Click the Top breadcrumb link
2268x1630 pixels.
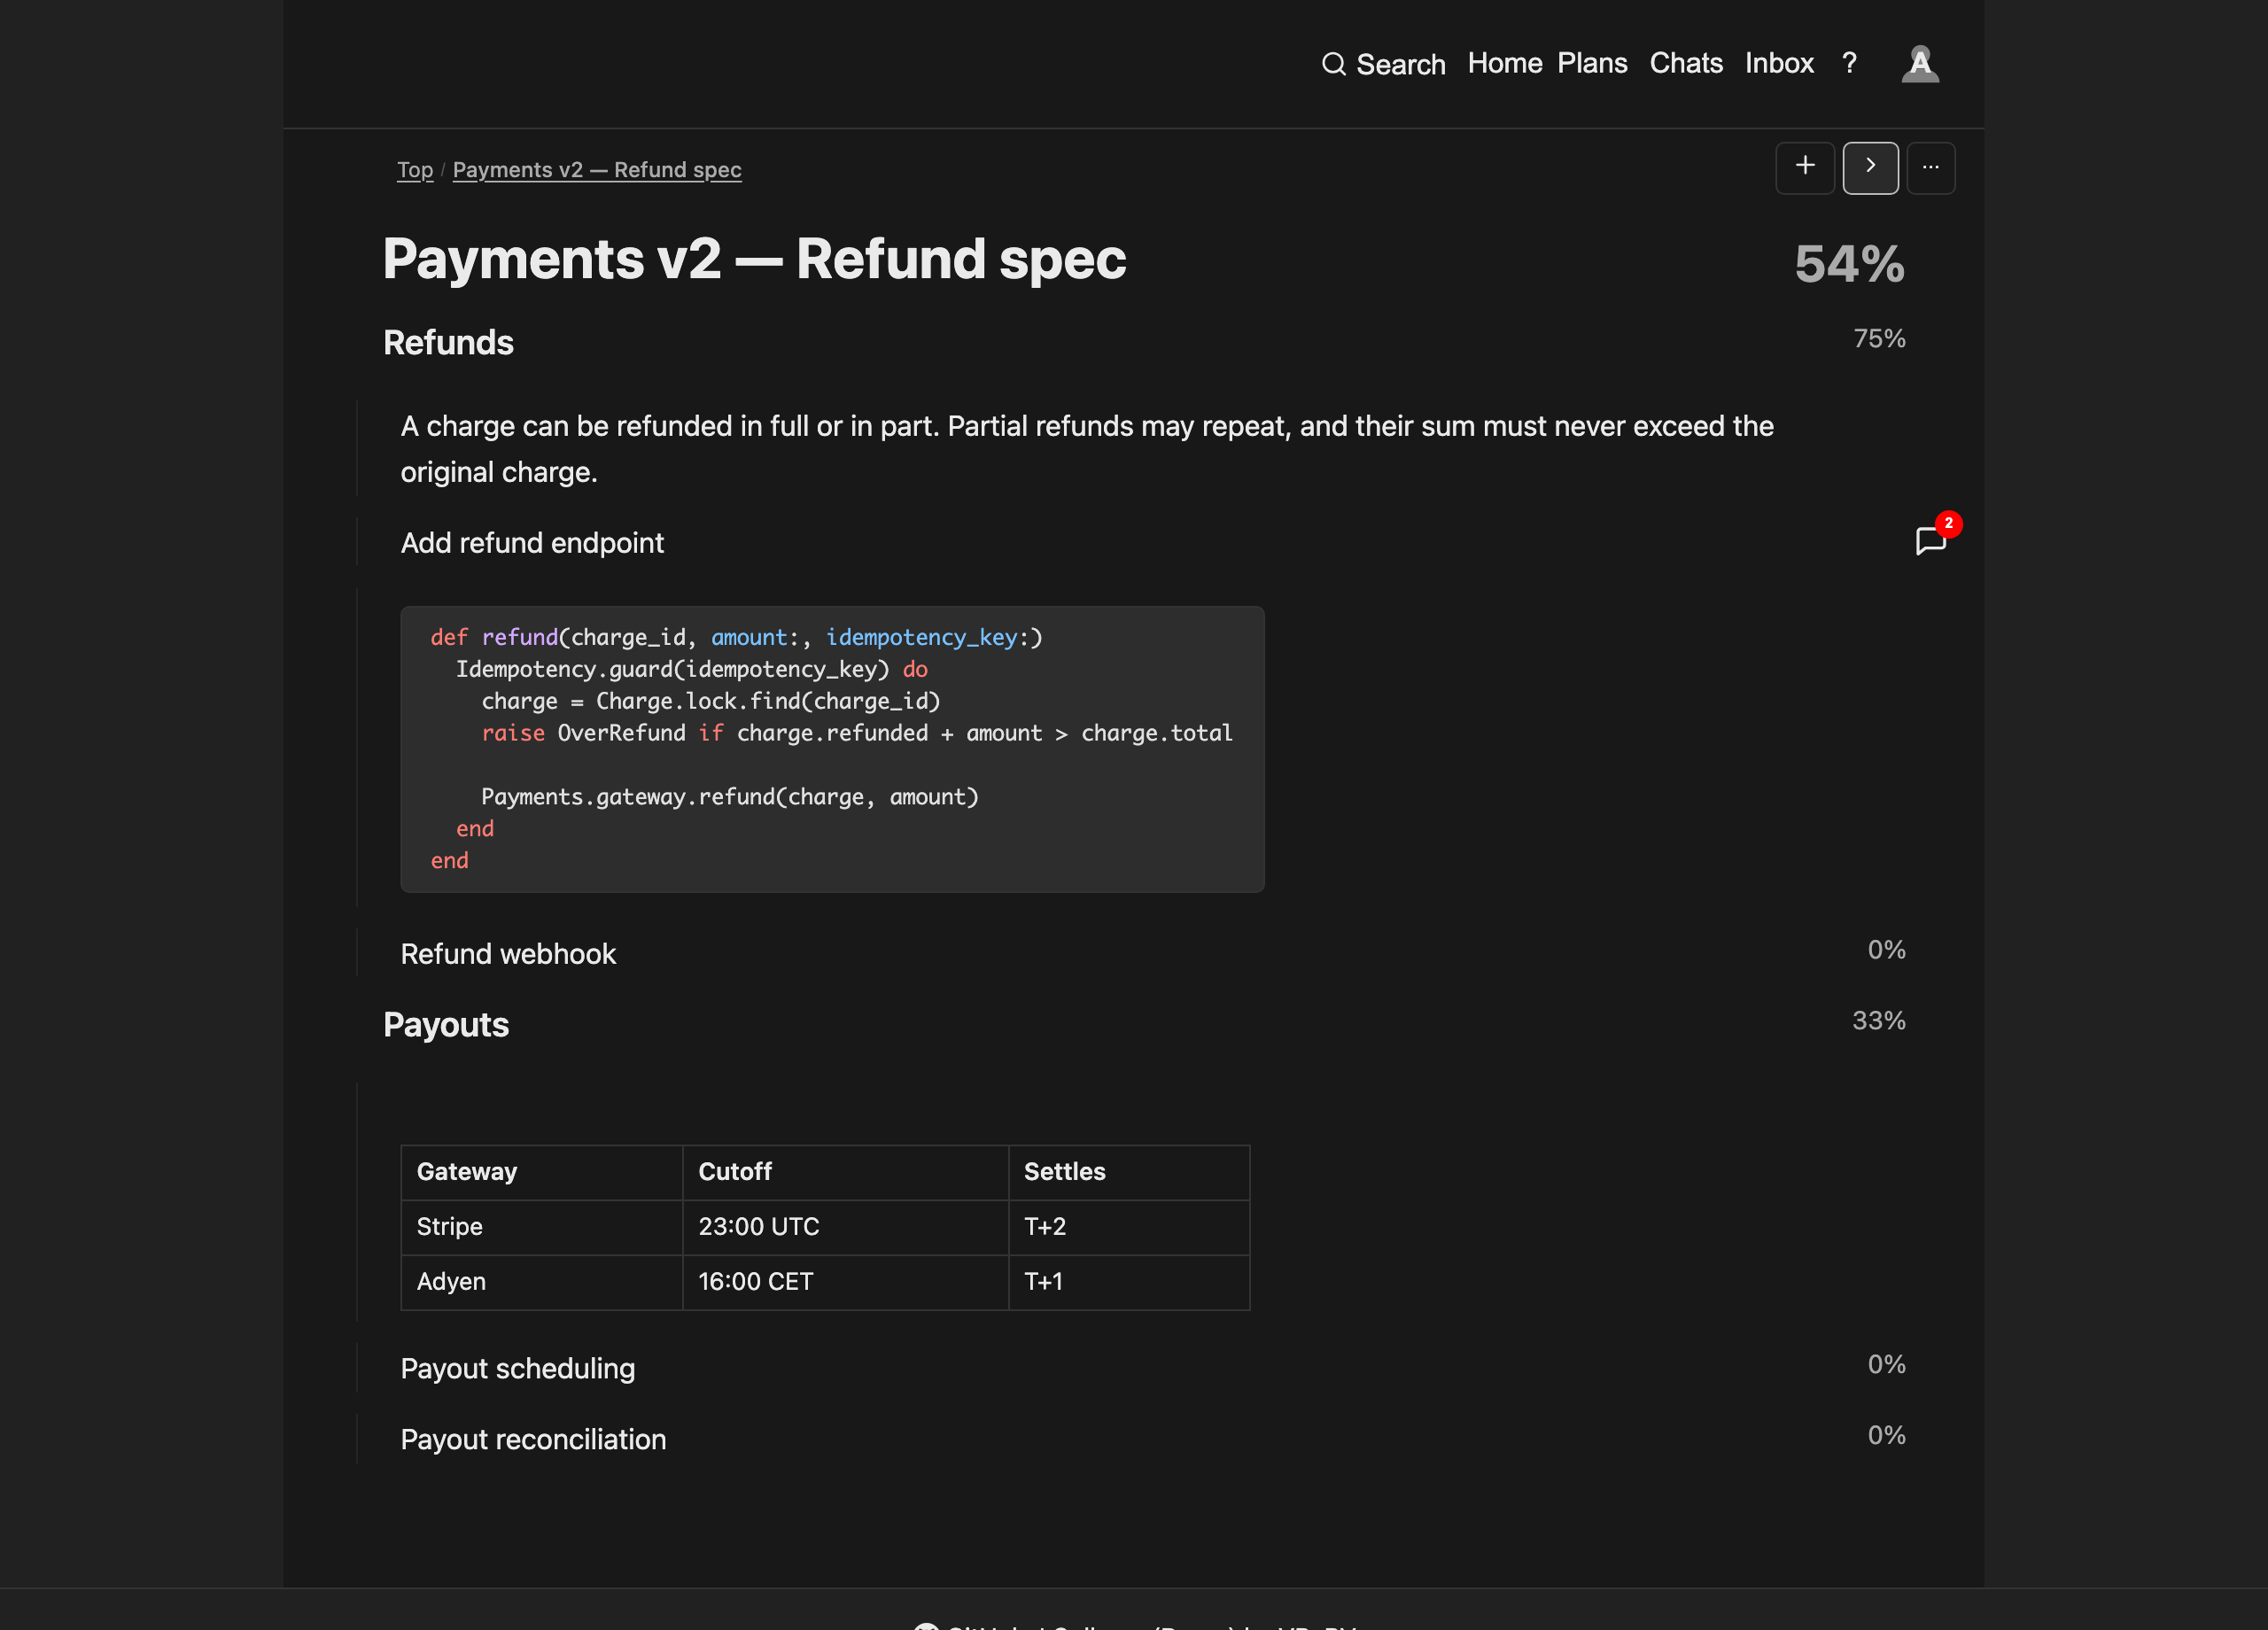coord(415,170)
